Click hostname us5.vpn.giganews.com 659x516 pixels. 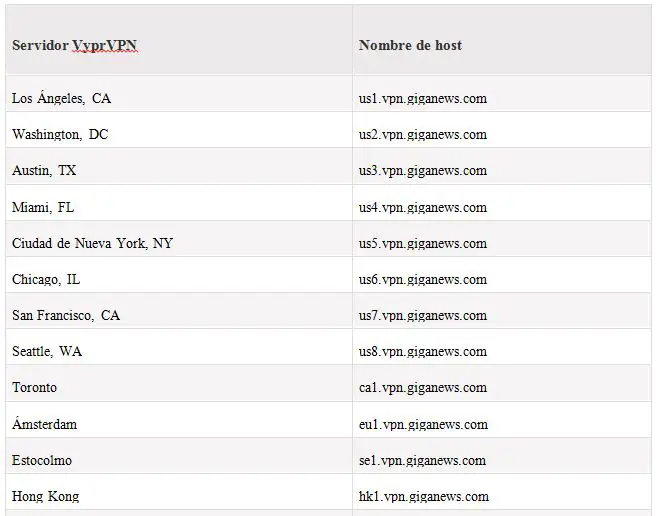tap(422, 243)
